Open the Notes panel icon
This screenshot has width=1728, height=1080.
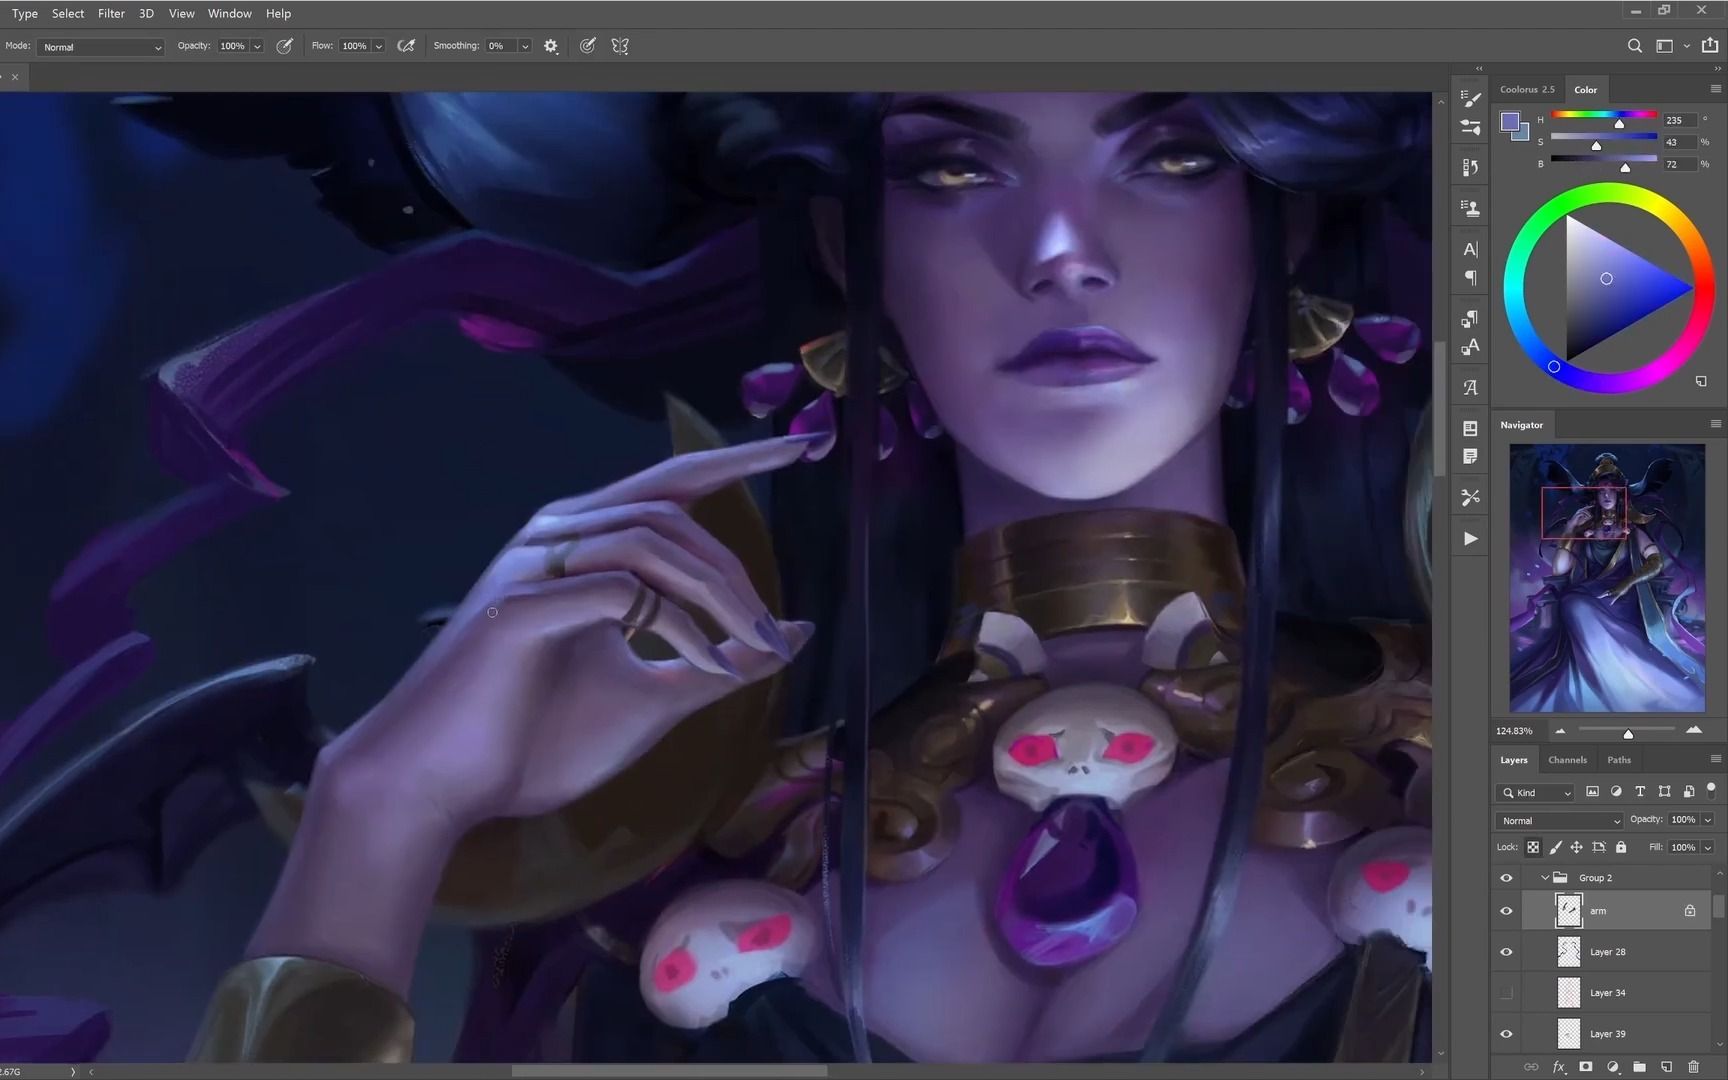[1470, 457]
